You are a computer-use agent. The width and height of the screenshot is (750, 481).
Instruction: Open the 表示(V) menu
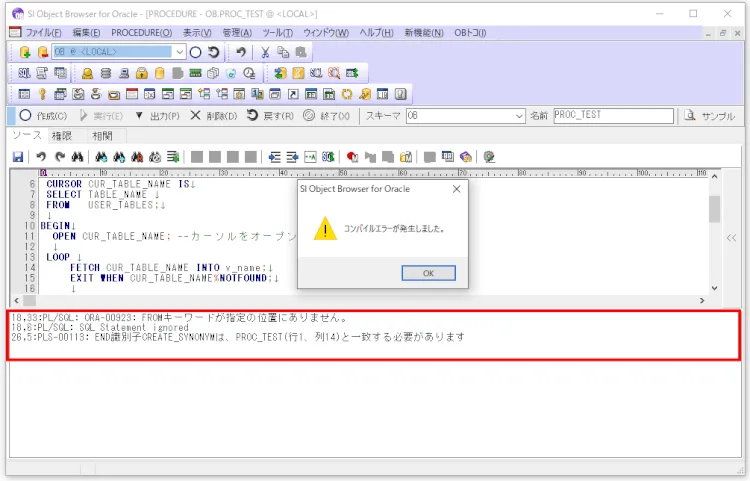[197, 33]
